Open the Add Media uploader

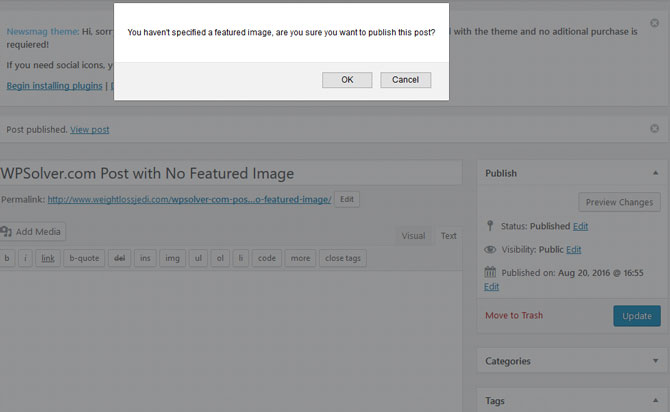32,232
